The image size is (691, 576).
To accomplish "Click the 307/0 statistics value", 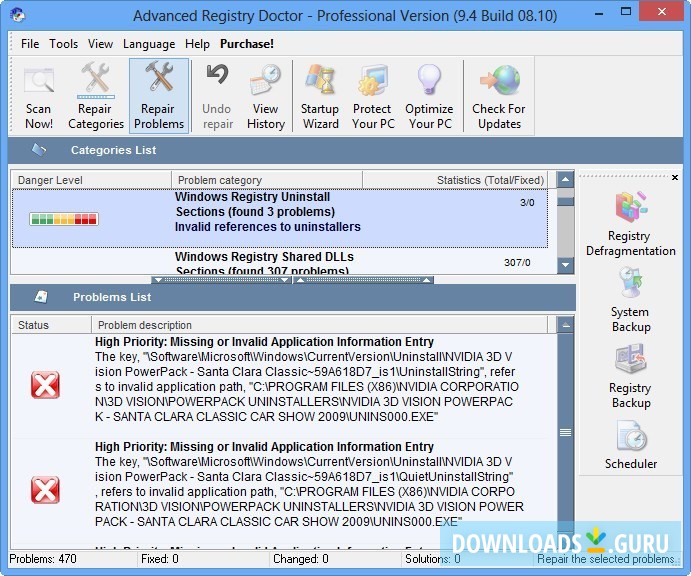I will click(517, 263).
